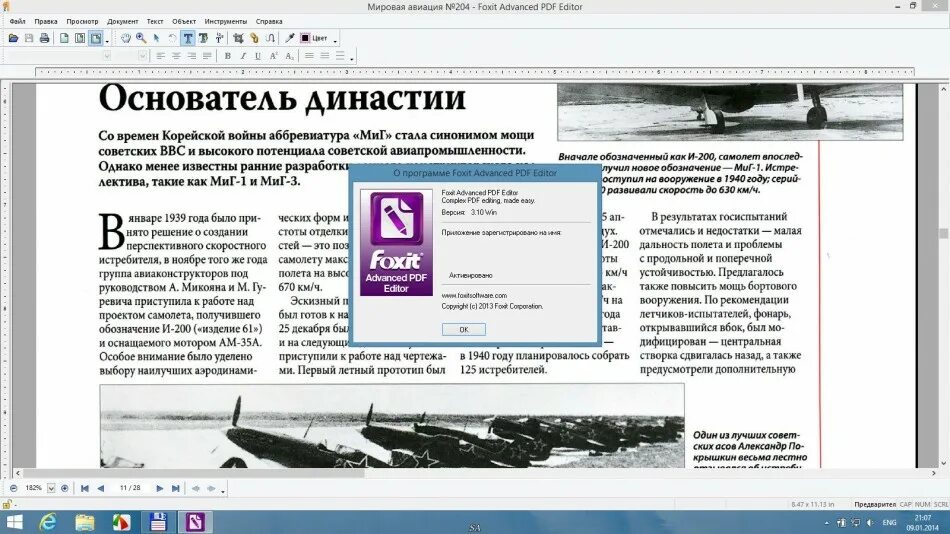Image resolution: width=950 pixels, height=534 pixels.
Task: Toggle the active Text edit tool
Action: (188, 38)
